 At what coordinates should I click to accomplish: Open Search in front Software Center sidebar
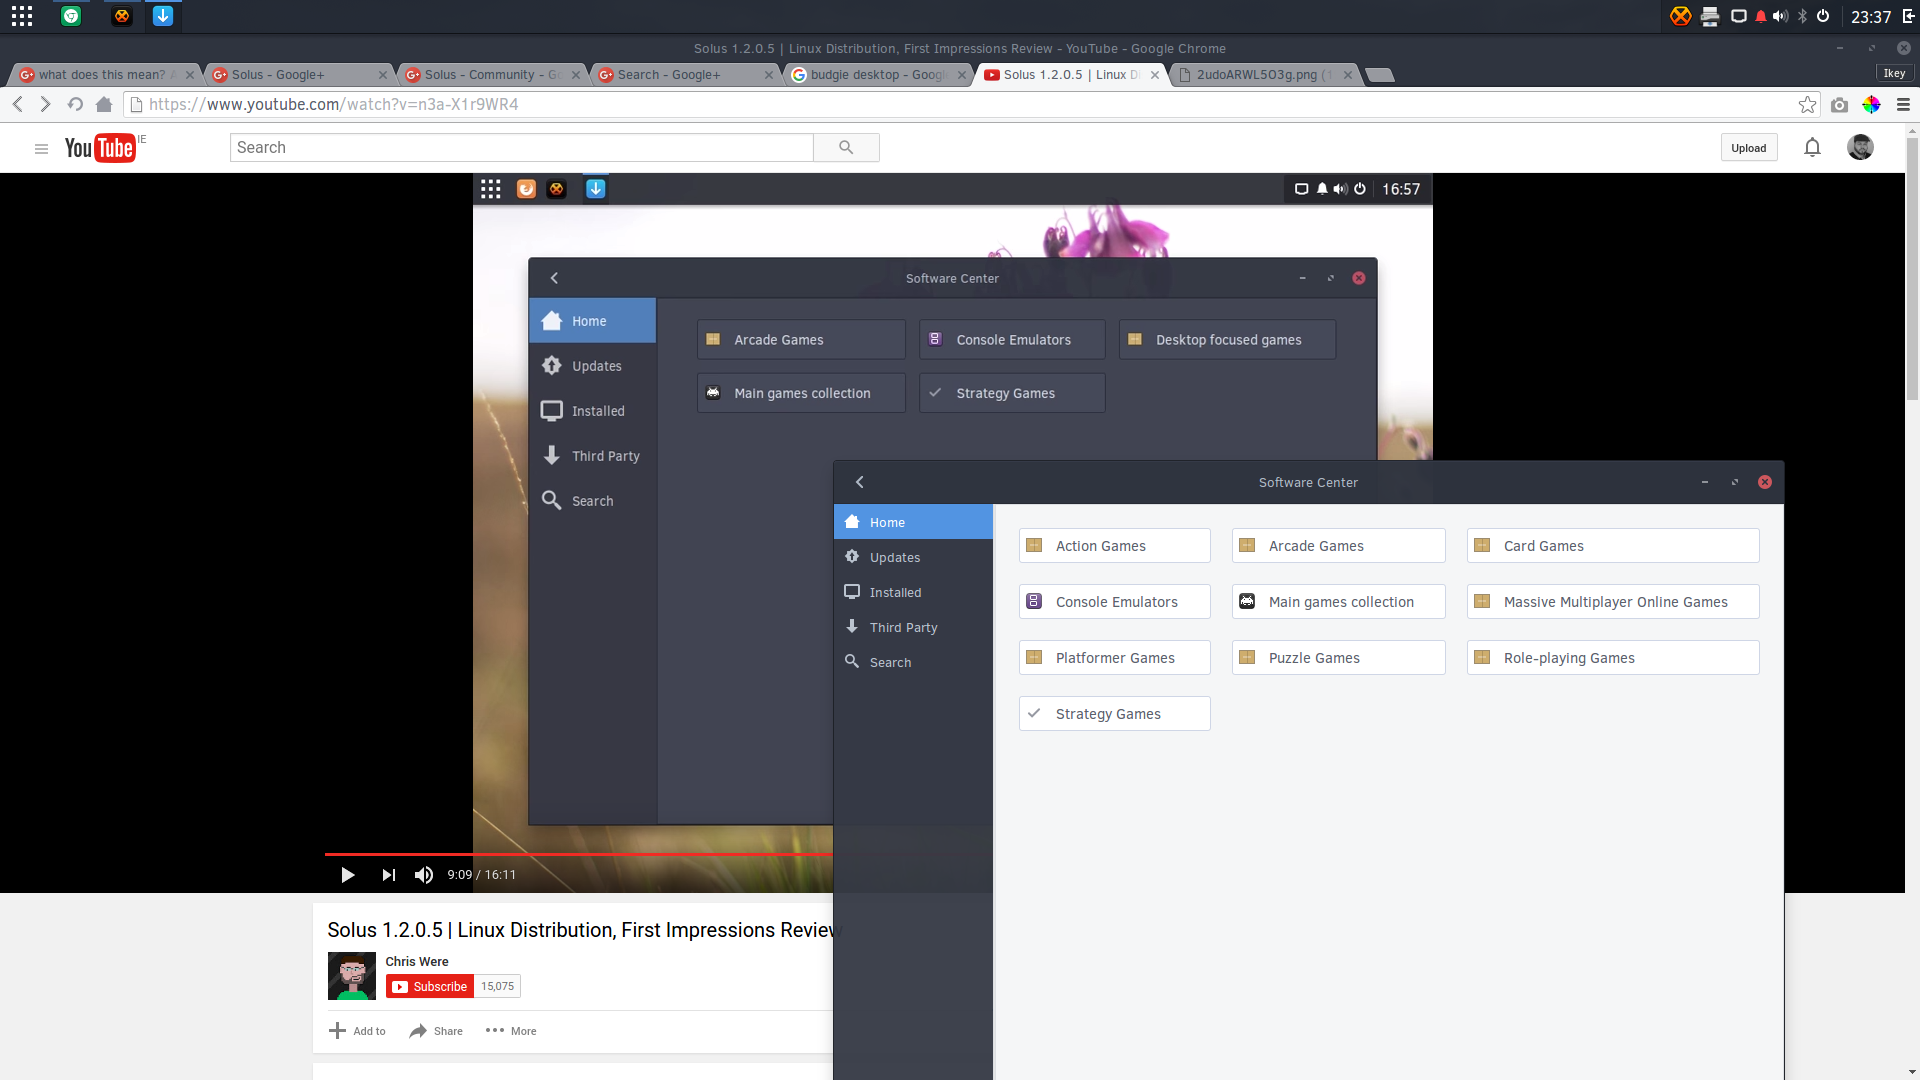coord(913,662)
